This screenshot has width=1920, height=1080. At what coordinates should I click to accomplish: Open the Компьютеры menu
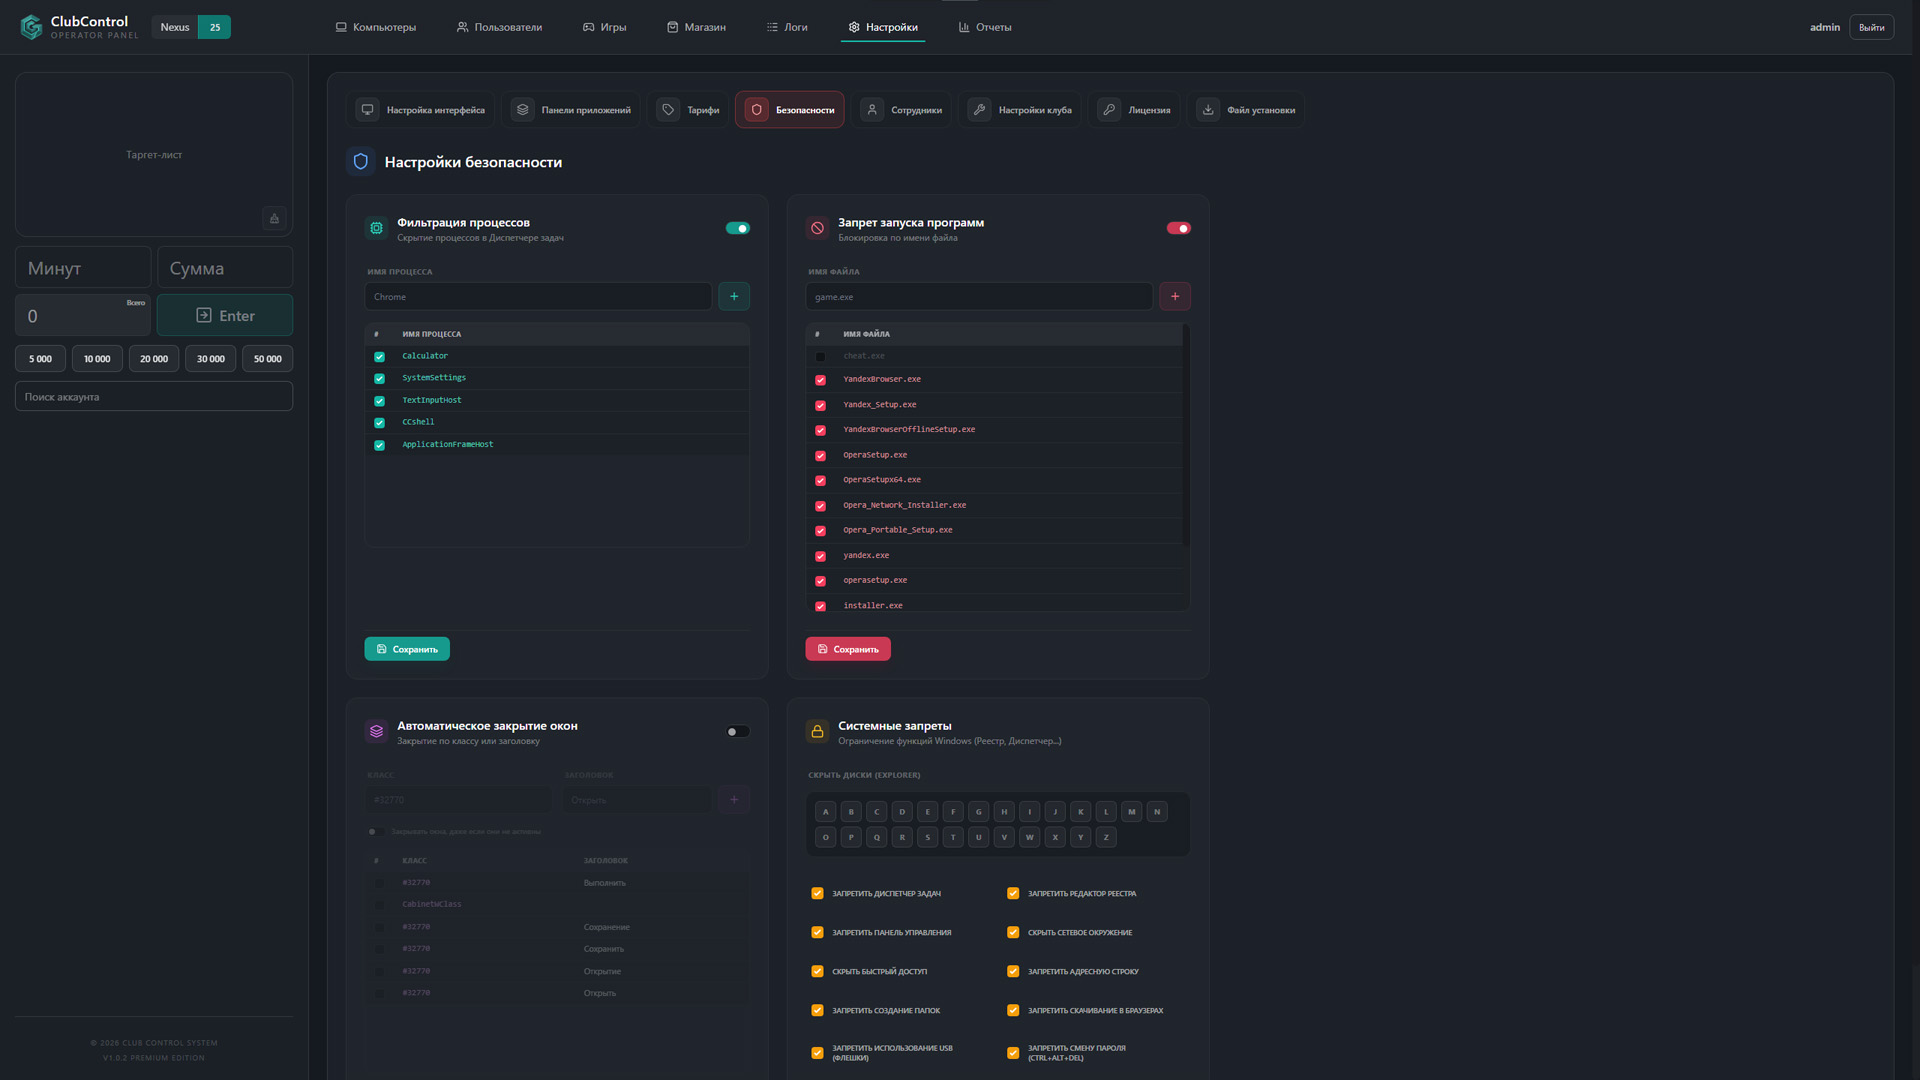click(x=376, y=27)
